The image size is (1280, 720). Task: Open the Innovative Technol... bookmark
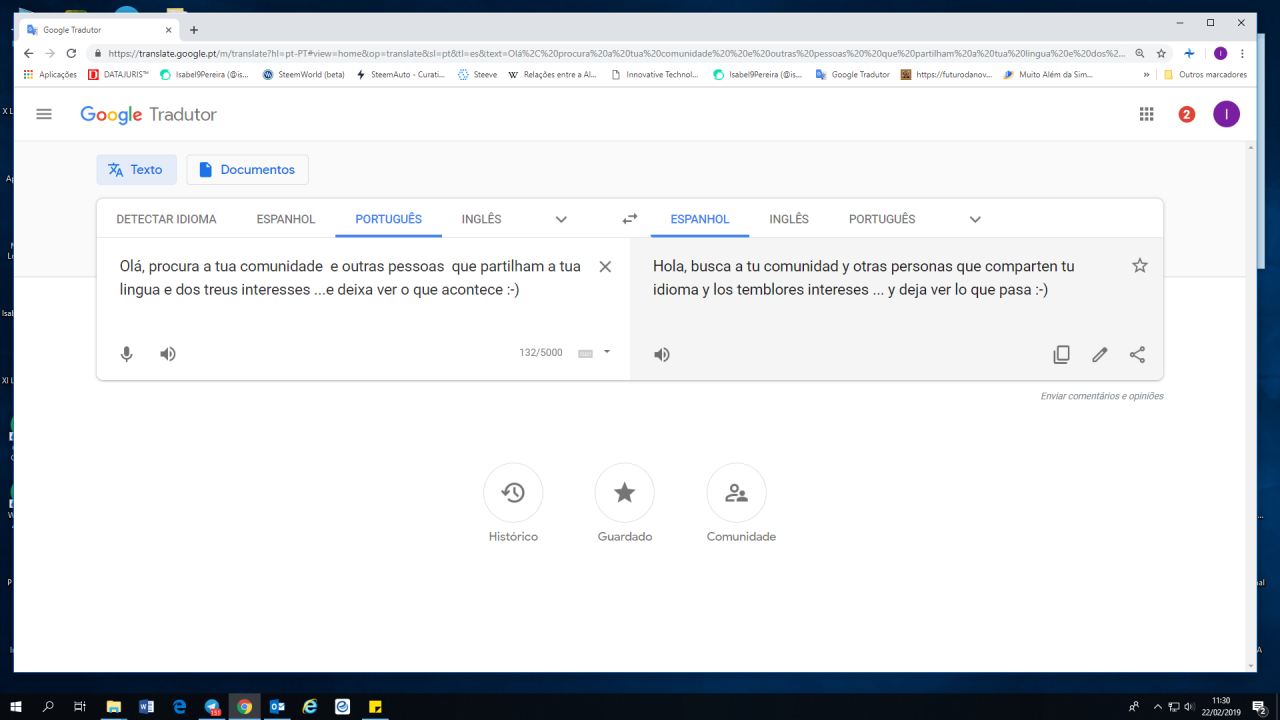point(655,75)
